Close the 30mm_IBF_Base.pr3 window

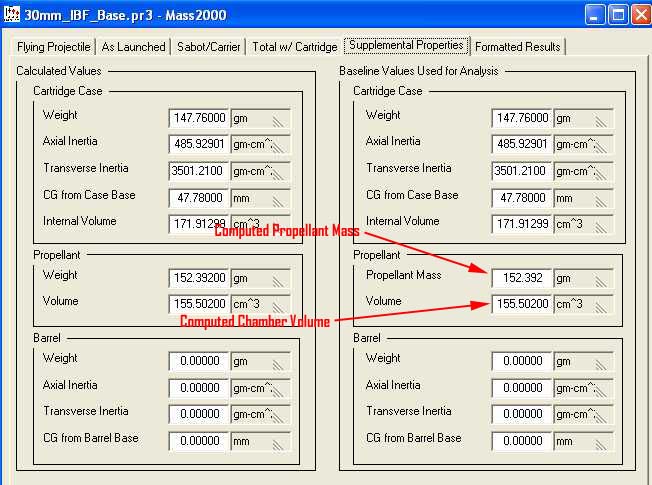point(639,14)
